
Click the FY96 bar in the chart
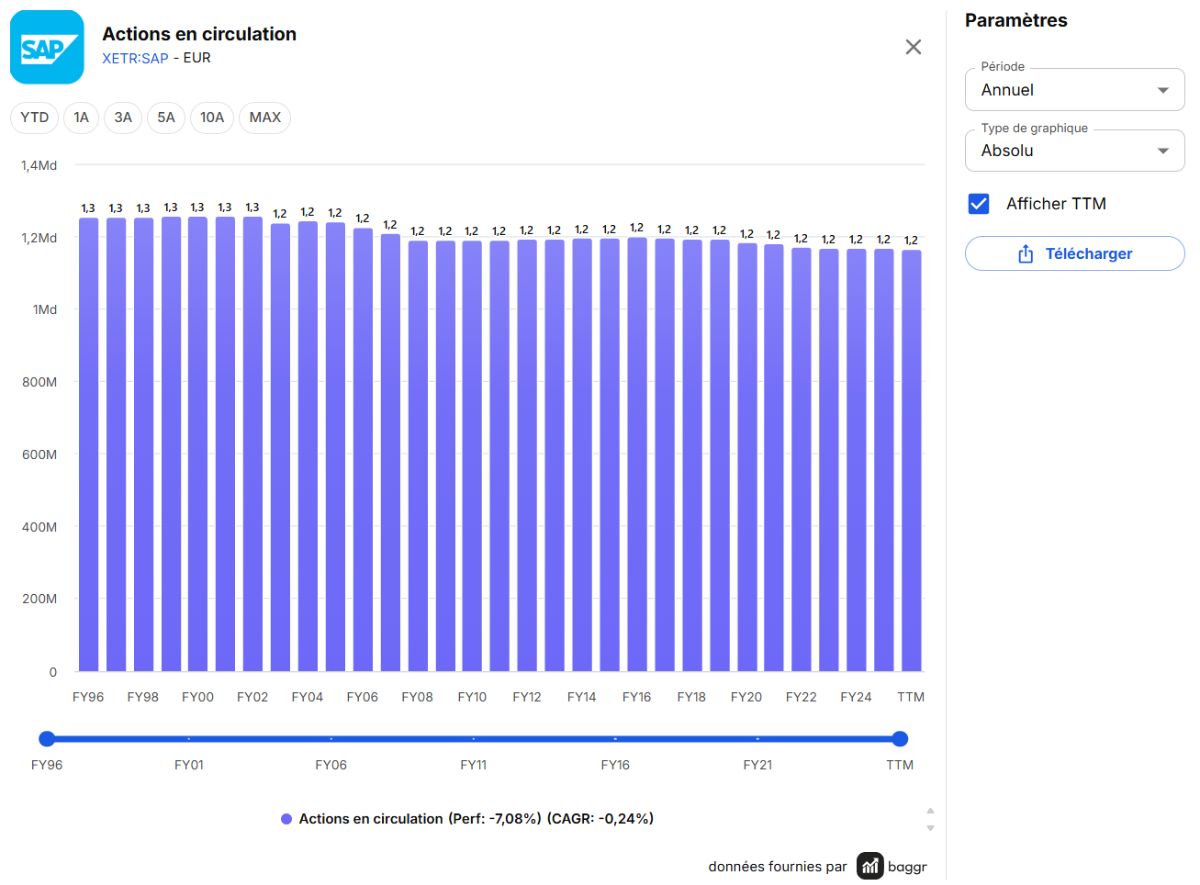(89, 445)
